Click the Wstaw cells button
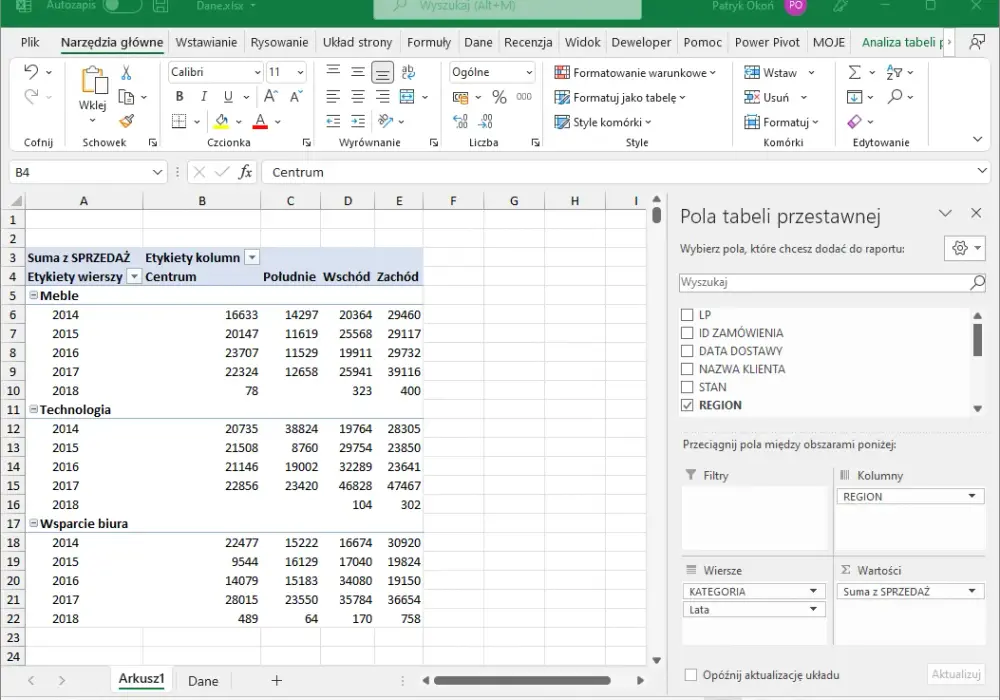Viewport: 1000px width, 700px height. click(x=771, y=73)
